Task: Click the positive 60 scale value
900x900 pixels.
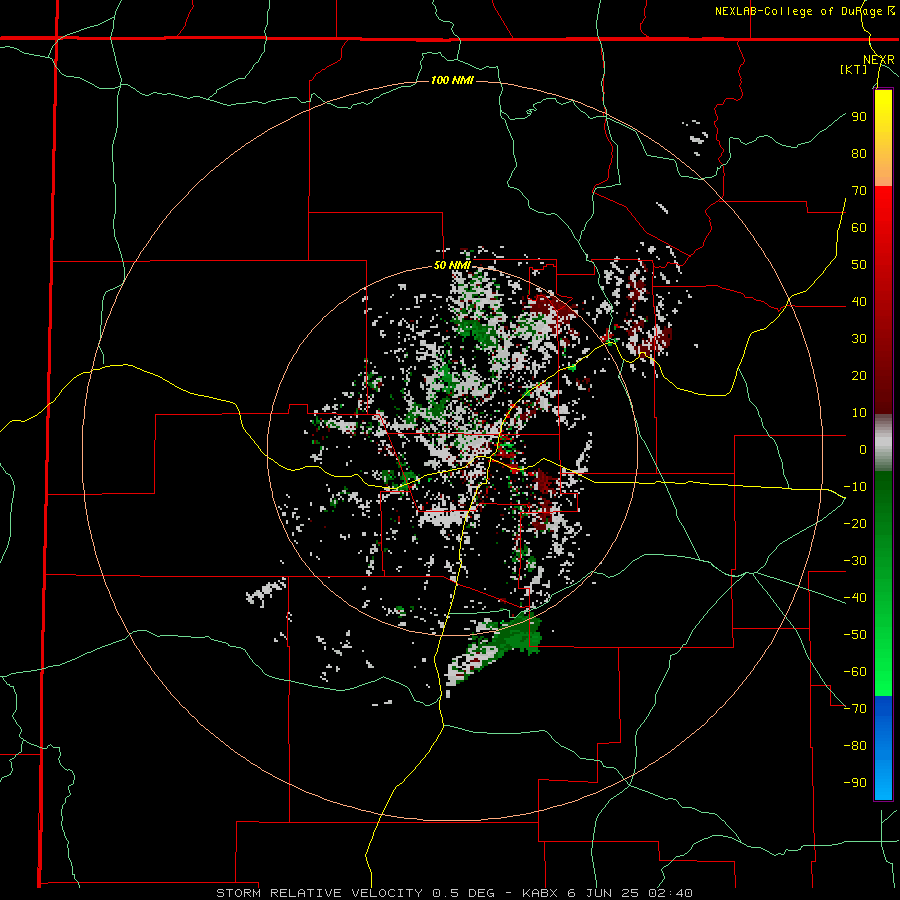Action: pyautogui.click(x=859, y=227)
